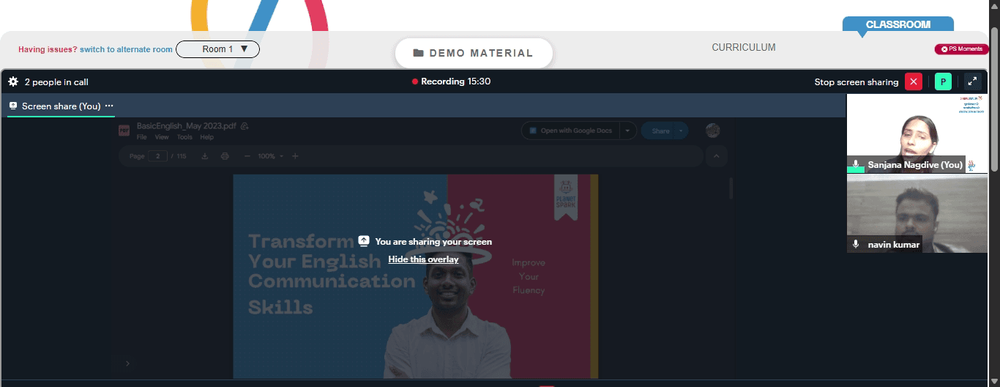Click Hide this overlay link
This screenshot has height=387, width=1000.
423,259
